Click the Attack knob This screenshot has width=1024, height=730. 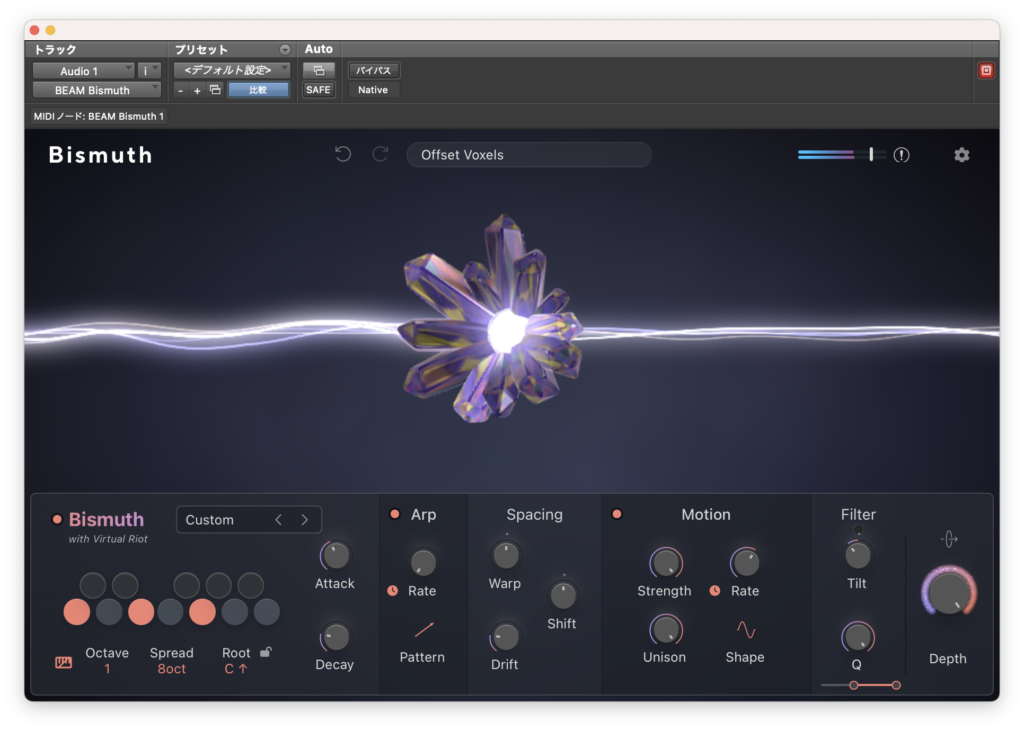pos(335,556)
